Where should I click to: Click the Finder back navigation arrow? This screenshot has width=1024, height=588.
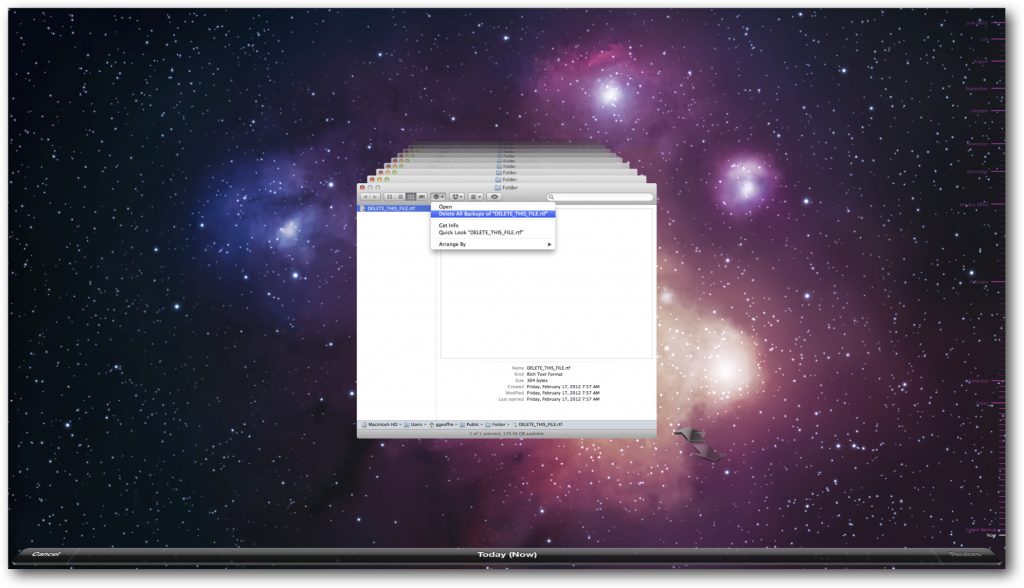365,197
